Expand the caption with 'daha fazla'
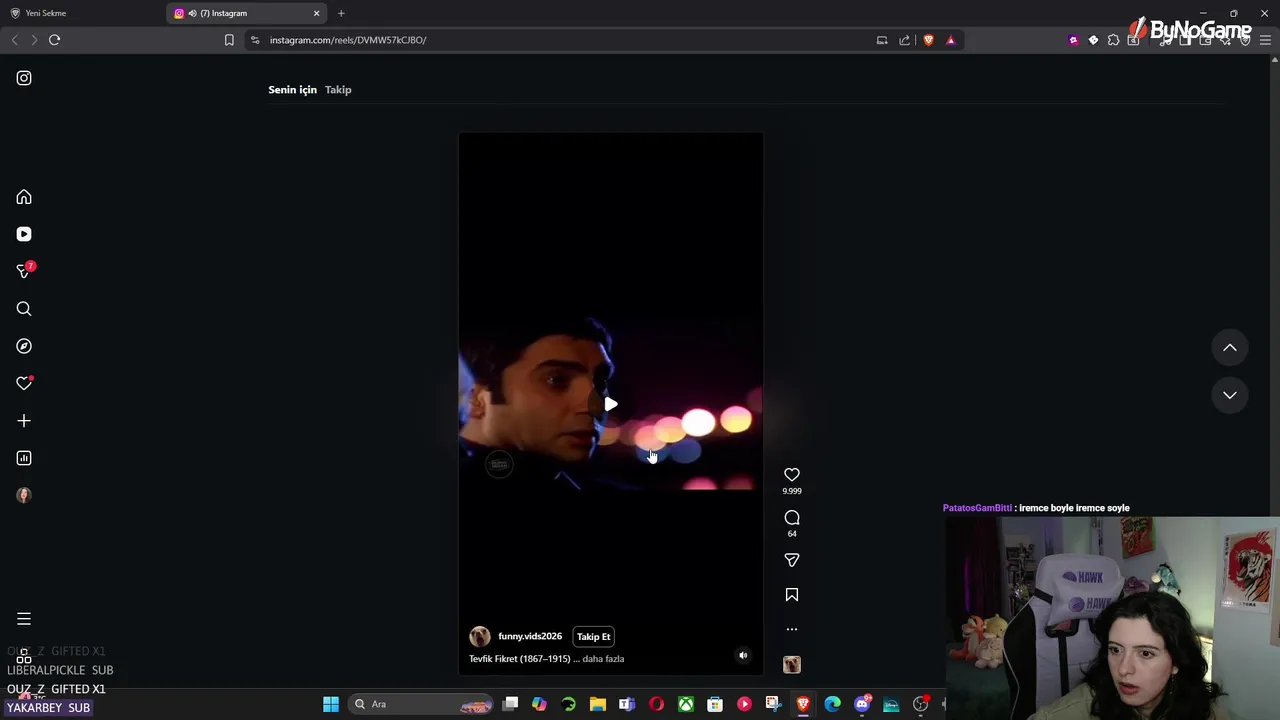 coord(603,659)
